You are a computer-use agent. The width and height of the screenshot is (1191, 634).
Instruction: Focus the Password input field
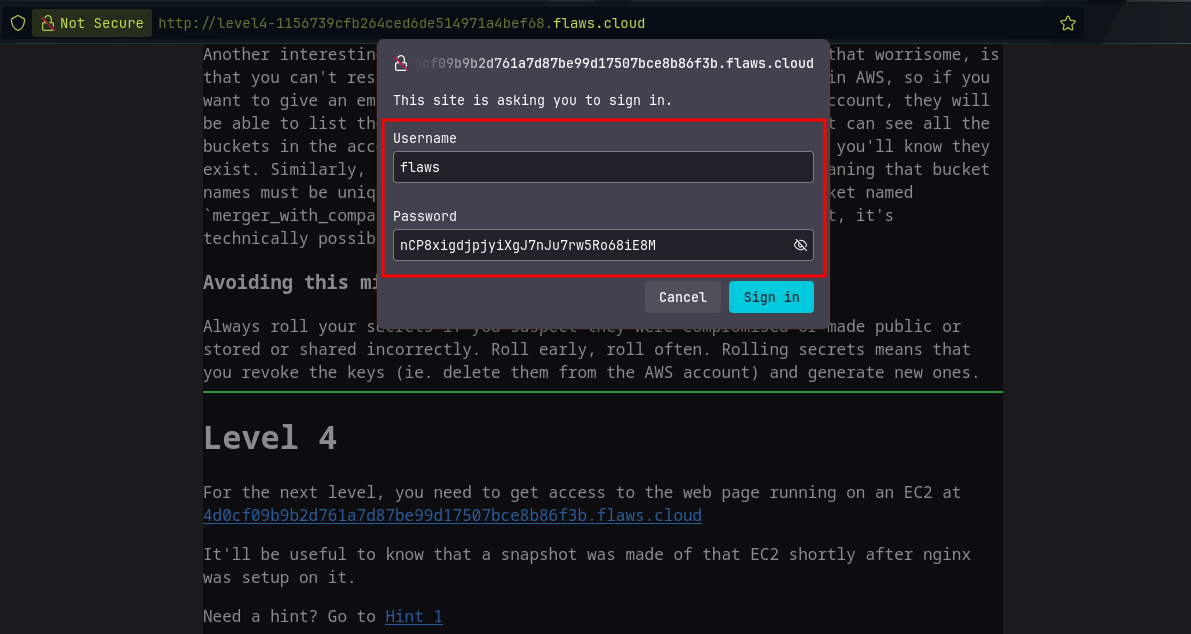pyautogui.click(x=590, y=245)
